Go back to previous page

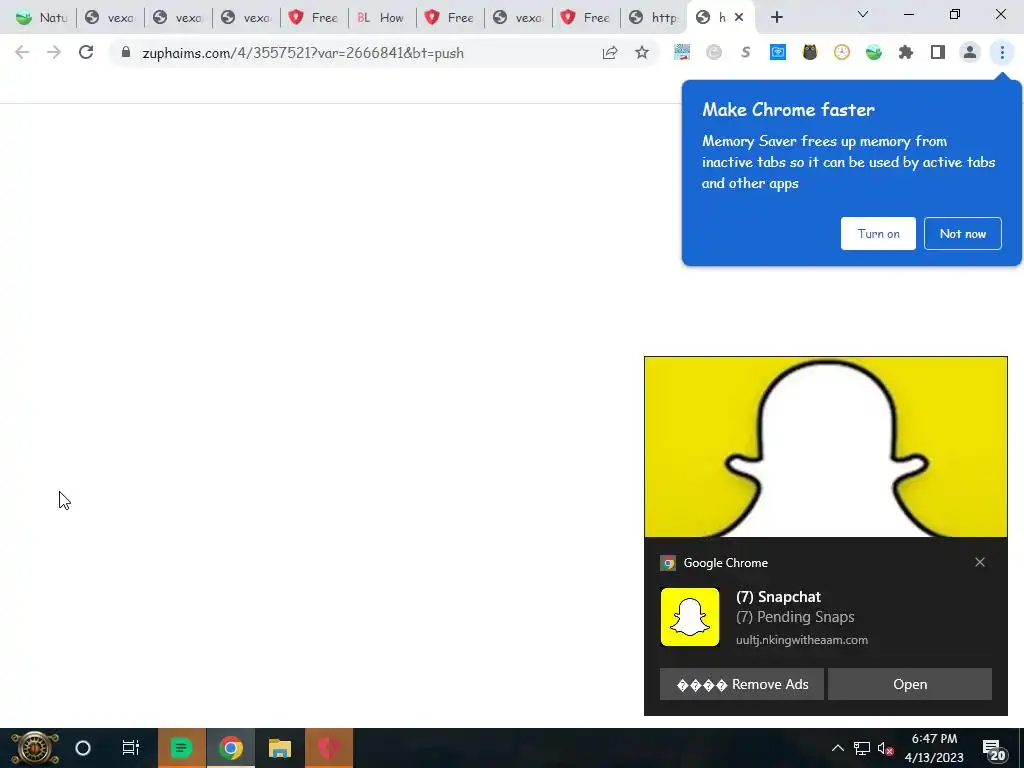point(22,52)
